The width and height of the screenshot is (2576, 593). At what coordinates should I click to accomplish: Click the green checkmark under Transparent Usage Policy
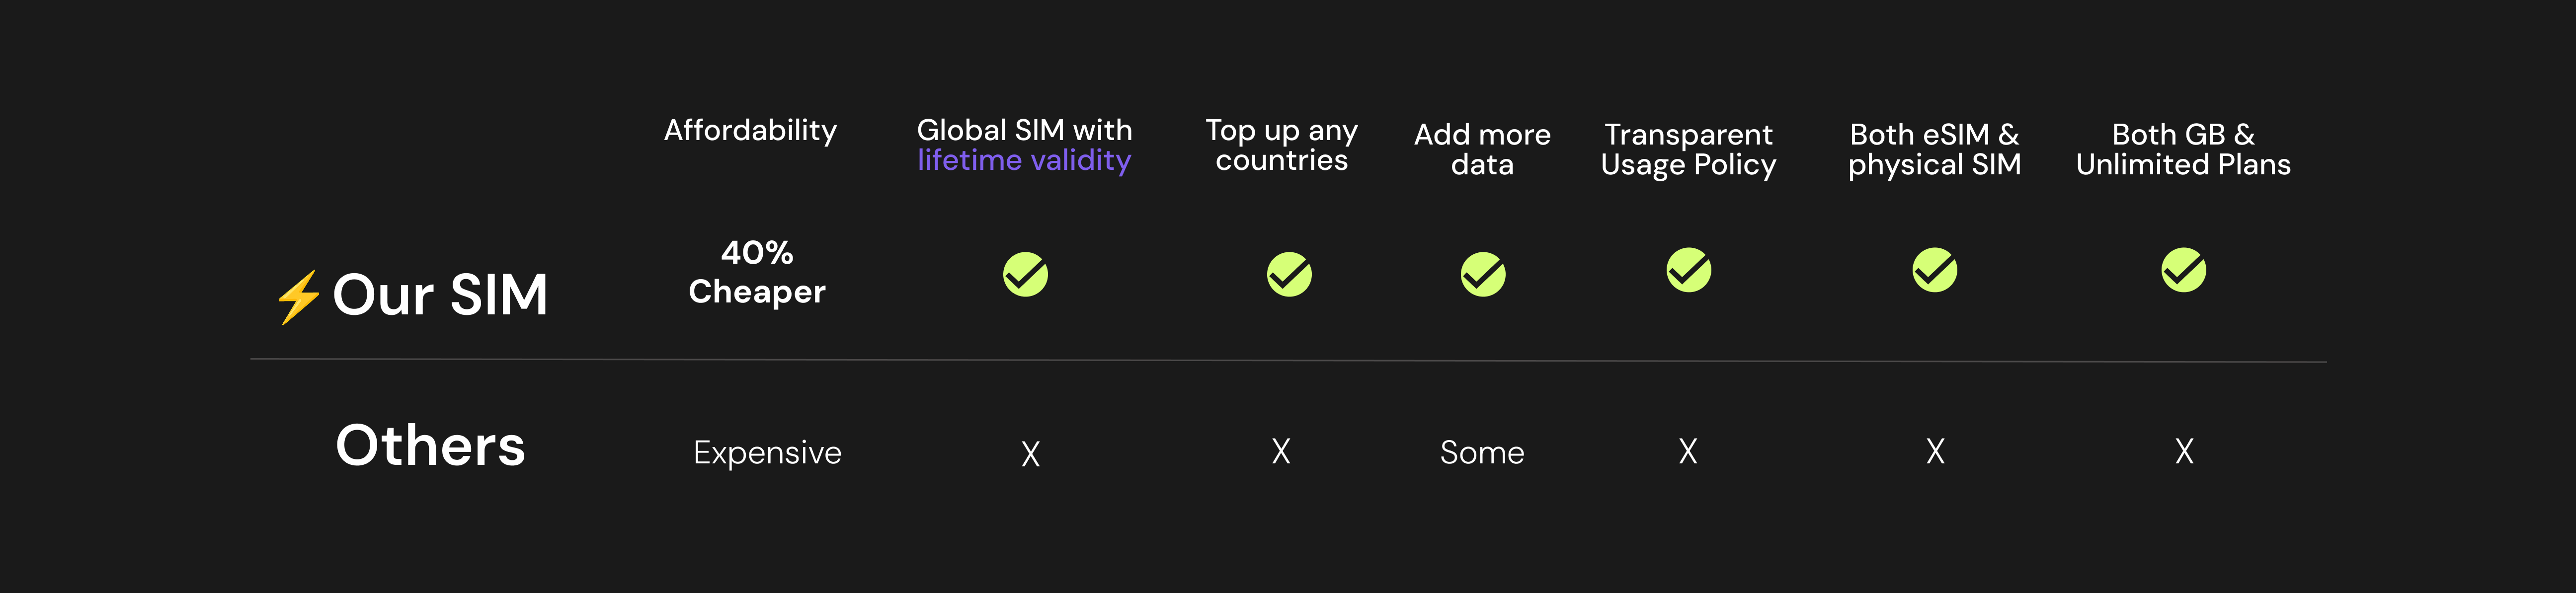click(1688, 270)
